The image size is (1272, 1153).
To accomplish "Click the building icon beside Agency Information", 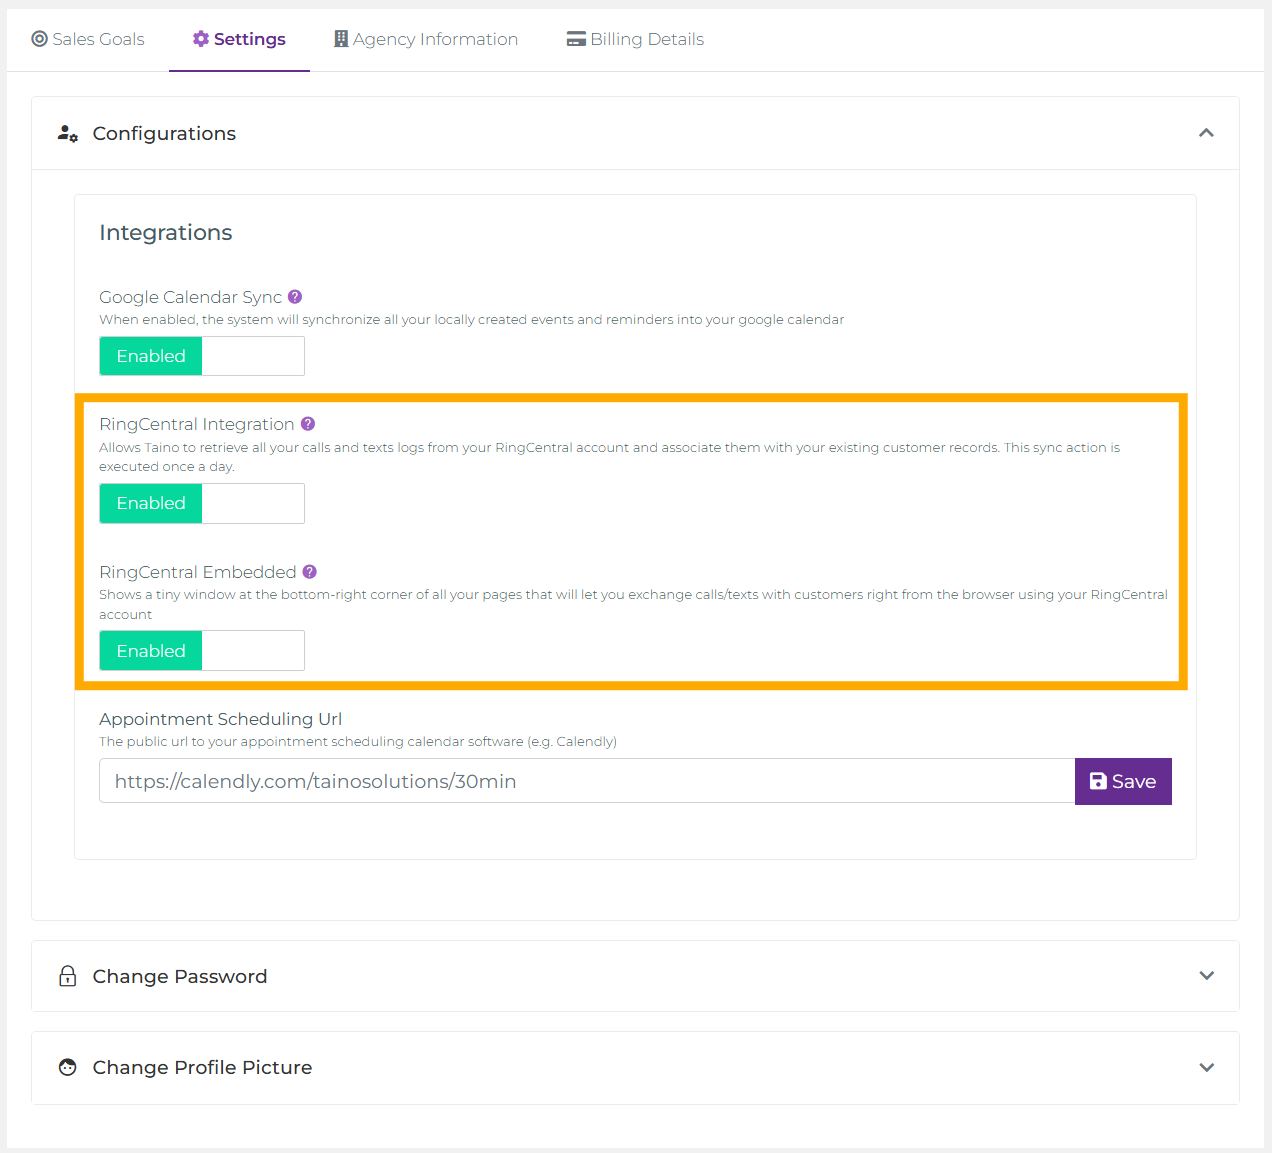I will [340, 39].
